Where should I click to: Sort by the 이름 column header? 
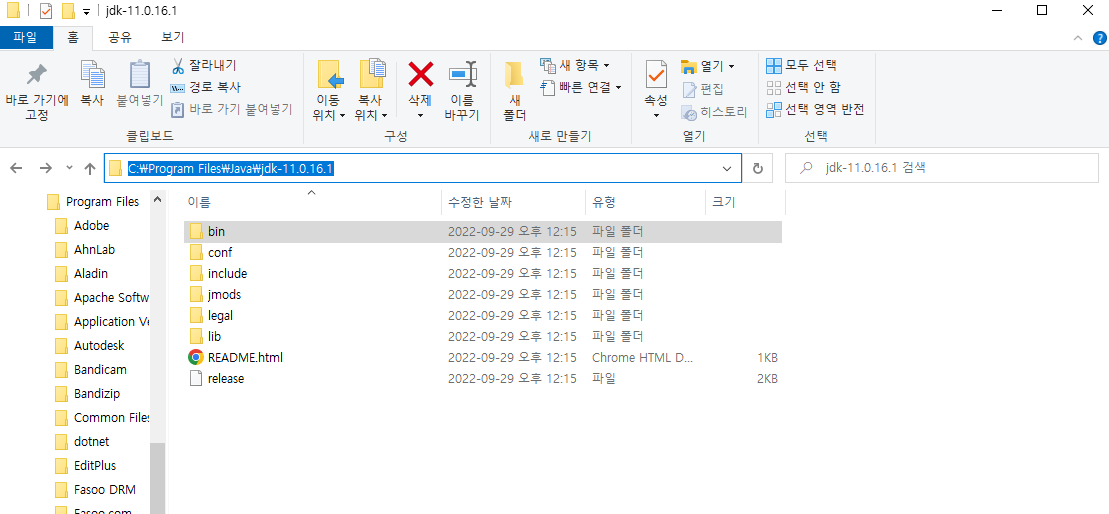tap(311, 202)
